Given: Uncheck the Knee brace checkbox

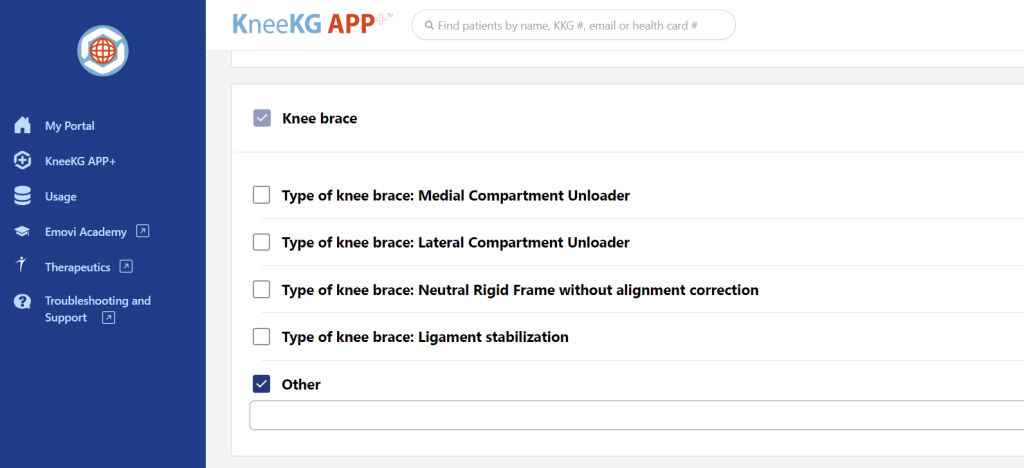Looking at the screenshot, I should (x=262, y=118).
